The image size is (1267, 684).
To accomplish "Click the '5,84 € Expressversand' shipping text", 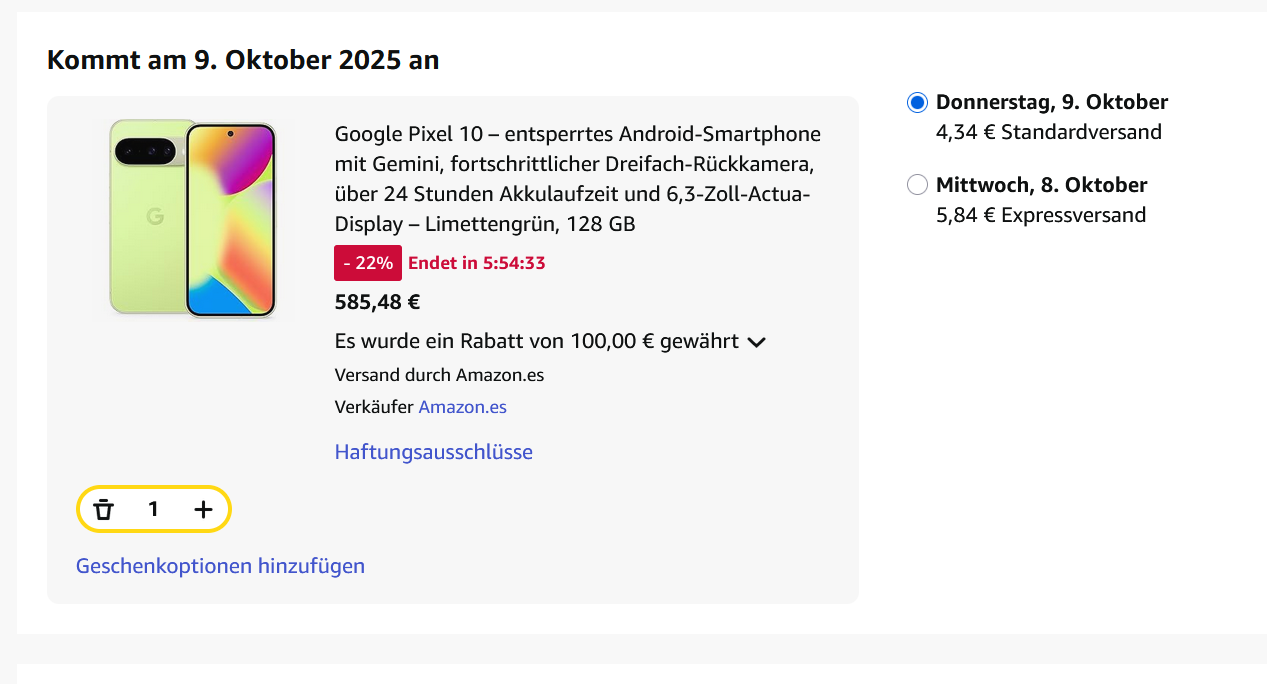I will coord(1040,215).
